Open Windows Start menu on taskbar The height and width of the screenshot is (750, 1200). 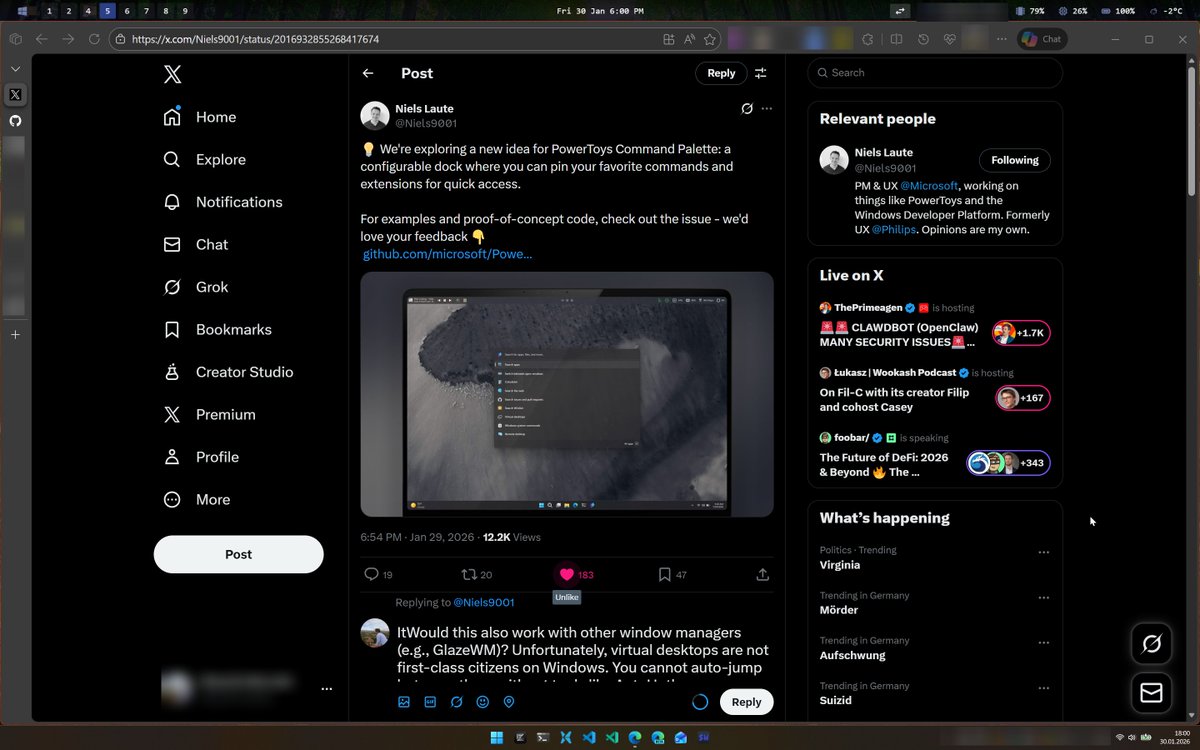pos(496,737)
